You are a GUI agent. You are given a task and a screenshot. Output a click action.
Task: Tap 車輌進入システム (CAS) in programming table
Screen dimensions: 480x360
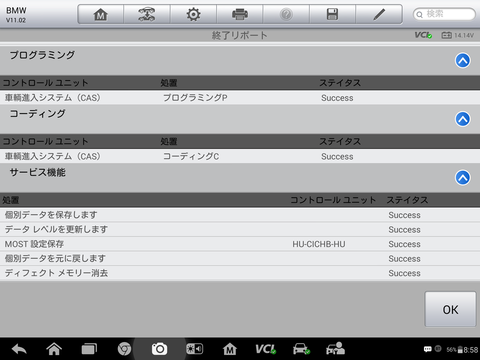point(52,98)
